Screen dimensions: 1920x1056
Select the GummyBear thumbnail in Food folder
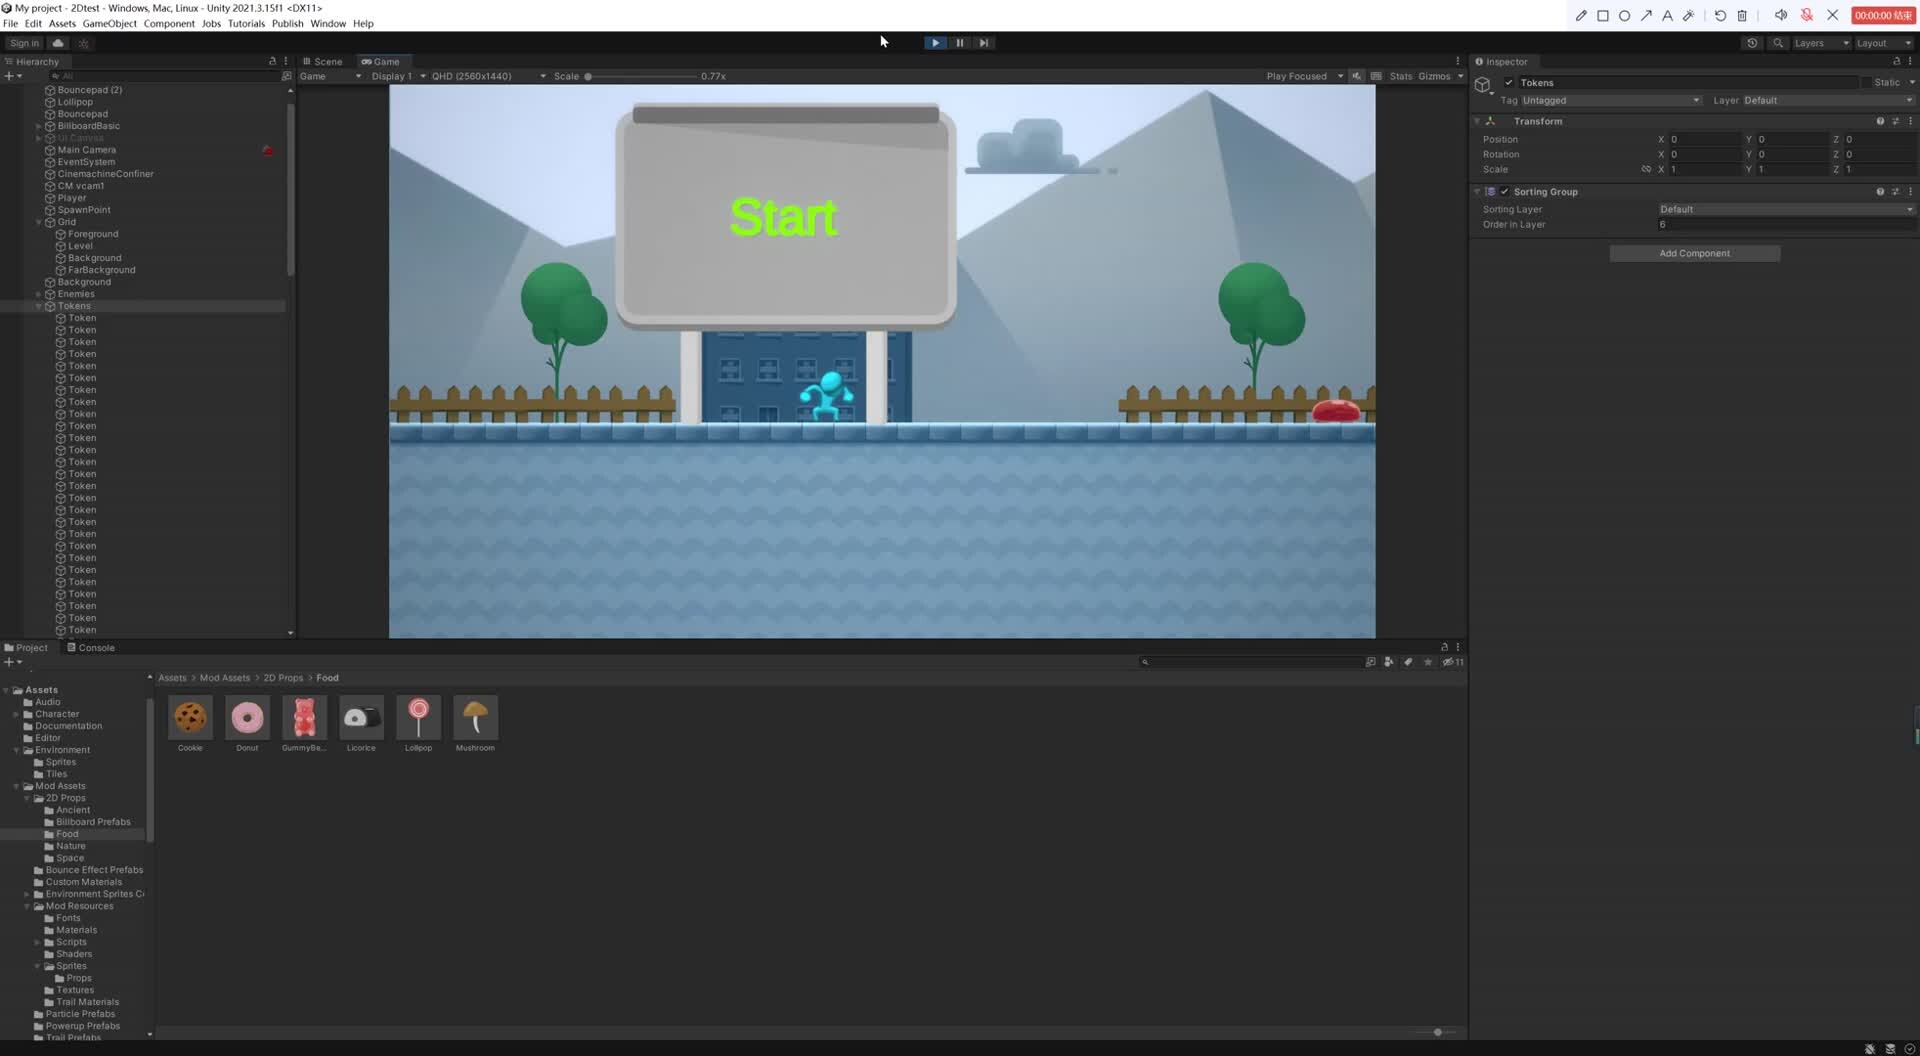tap(304, 718)
